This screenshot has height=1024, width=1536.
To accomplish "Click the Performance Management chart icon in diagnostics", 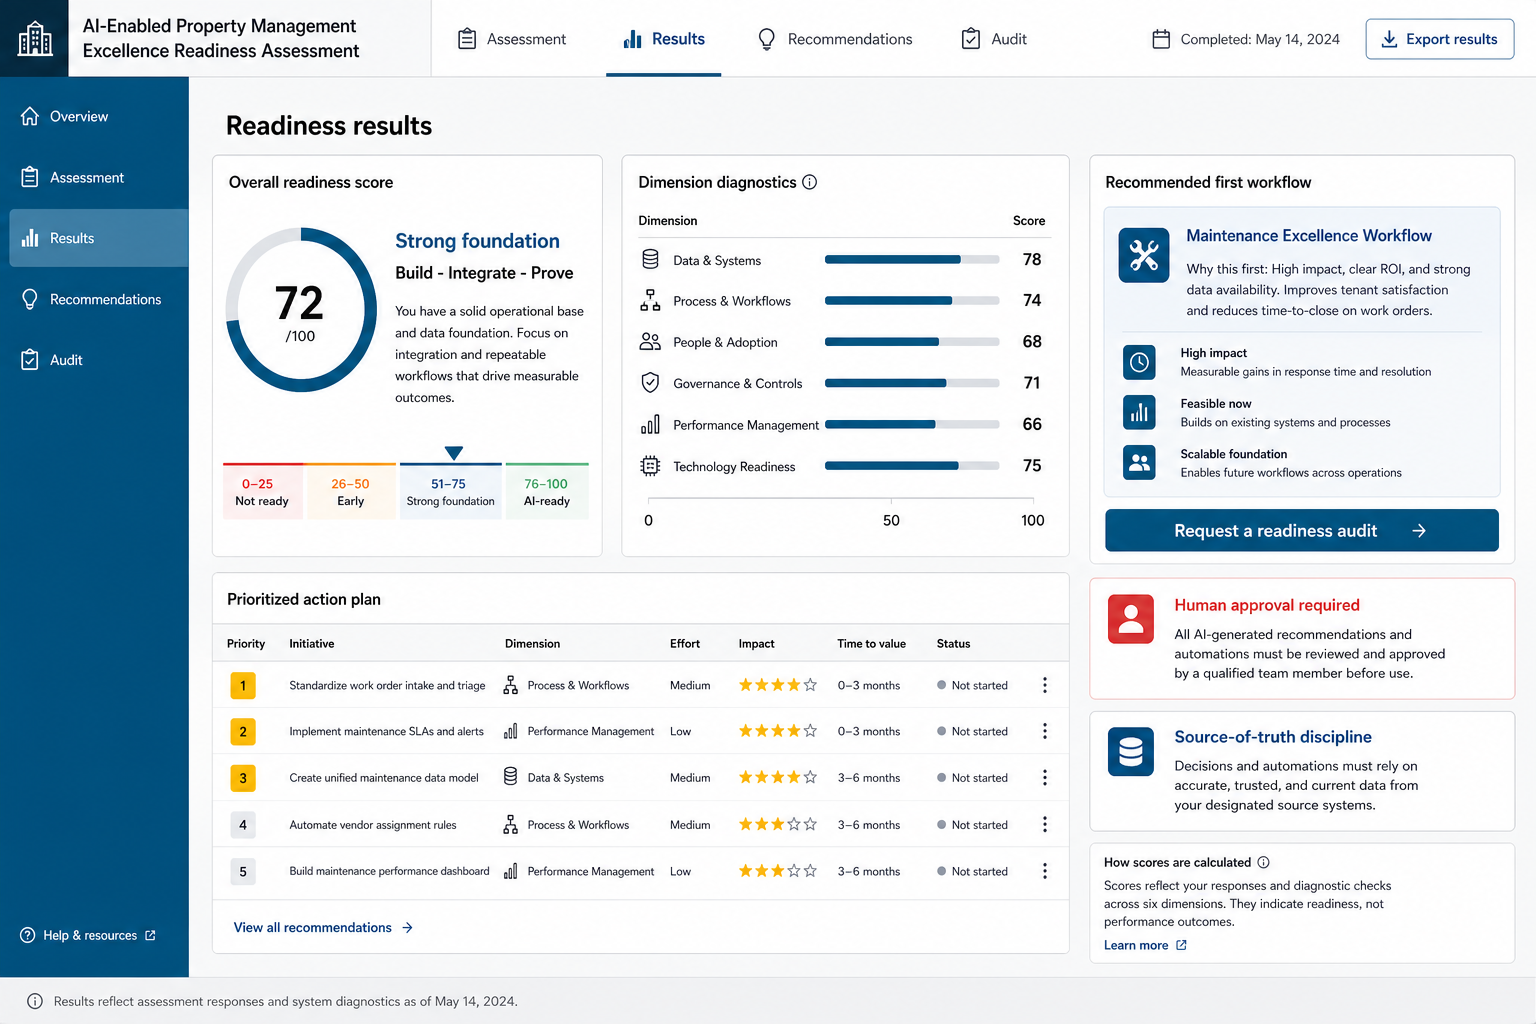I will (650, 424).
